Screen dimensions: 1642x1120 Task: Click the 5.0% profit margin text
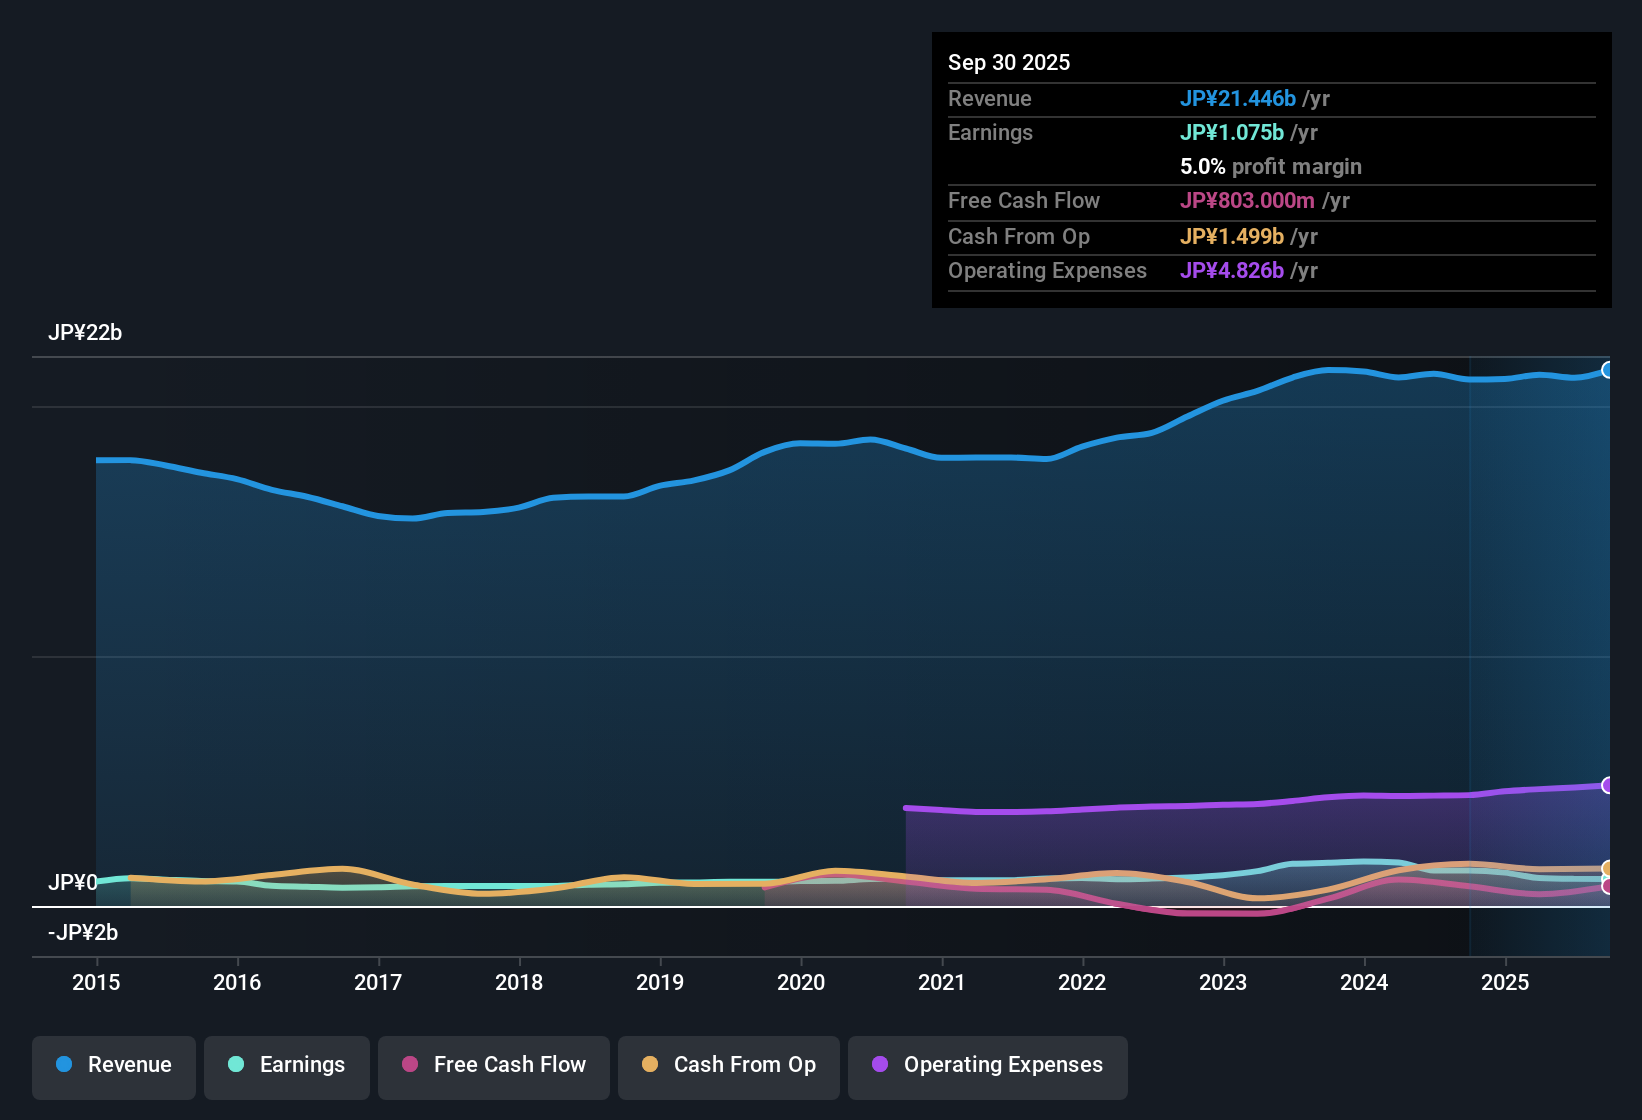click(x=1271, y=166)
